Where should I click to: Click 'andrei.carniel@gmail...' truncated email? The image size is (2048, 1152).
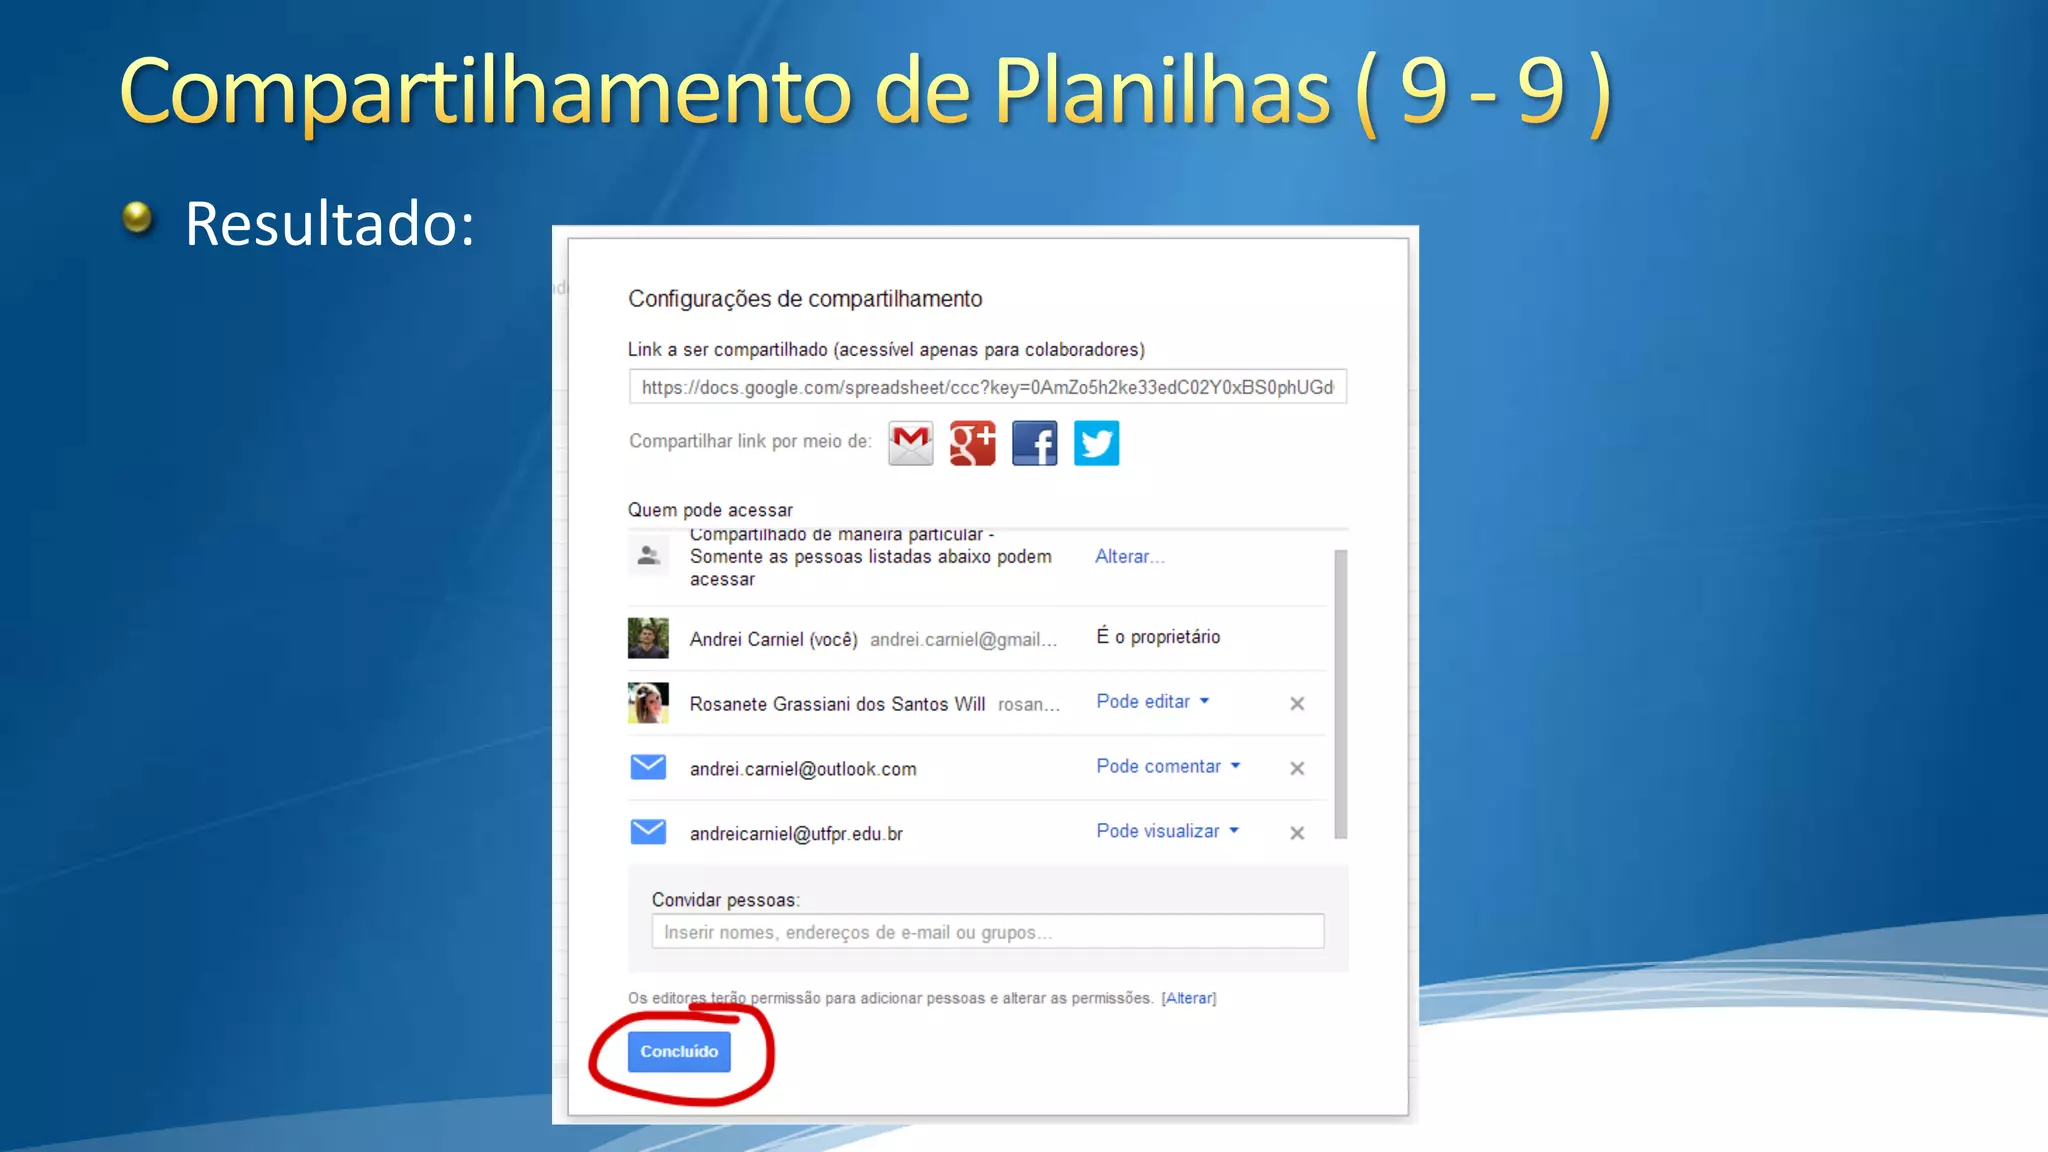[x=963, y=640]
